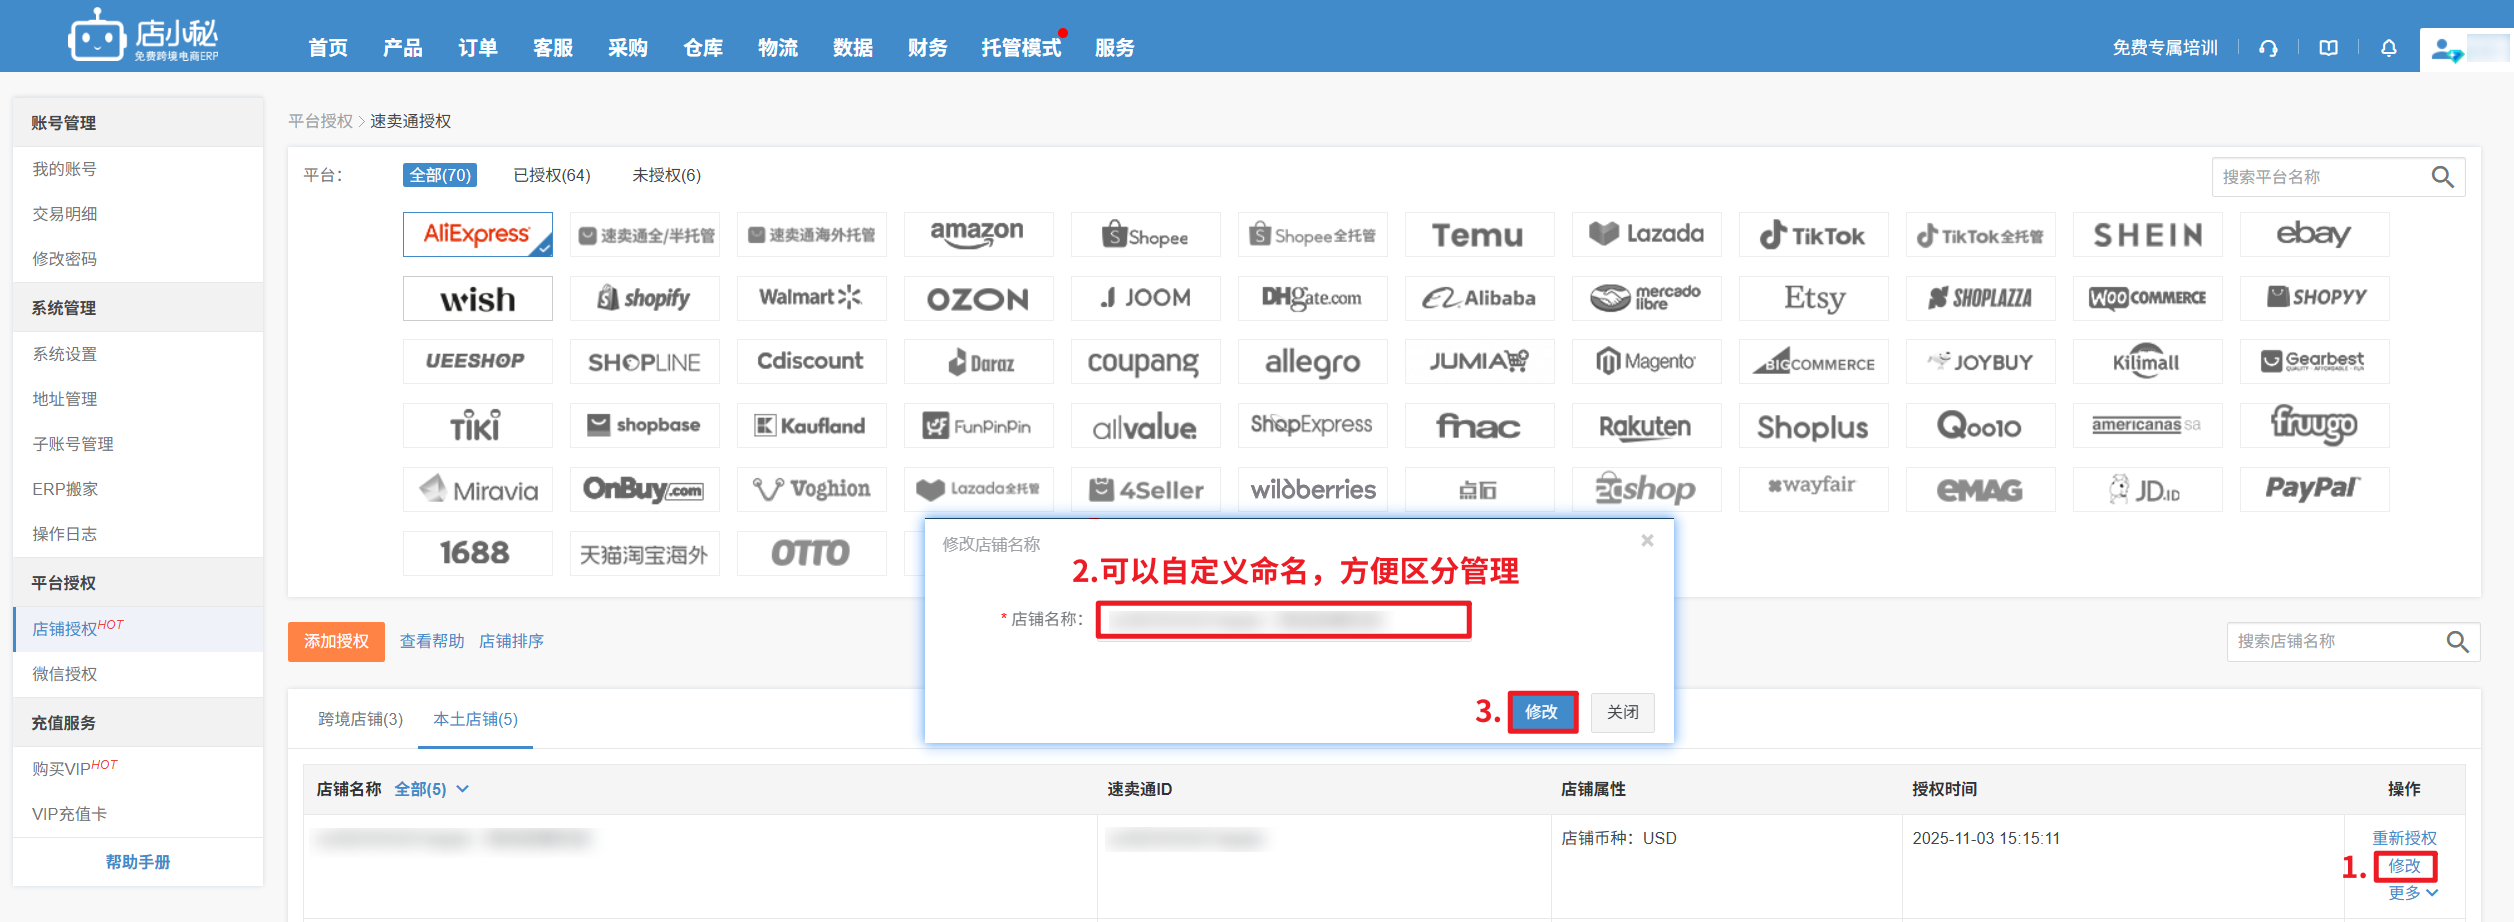
Task: Click the store search magnifier icon
Action: click(2457, 641)
